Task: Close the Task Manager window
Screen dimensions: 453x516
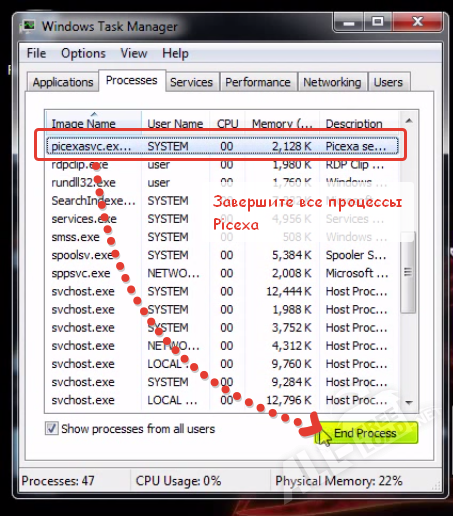Action: point(418,22)
